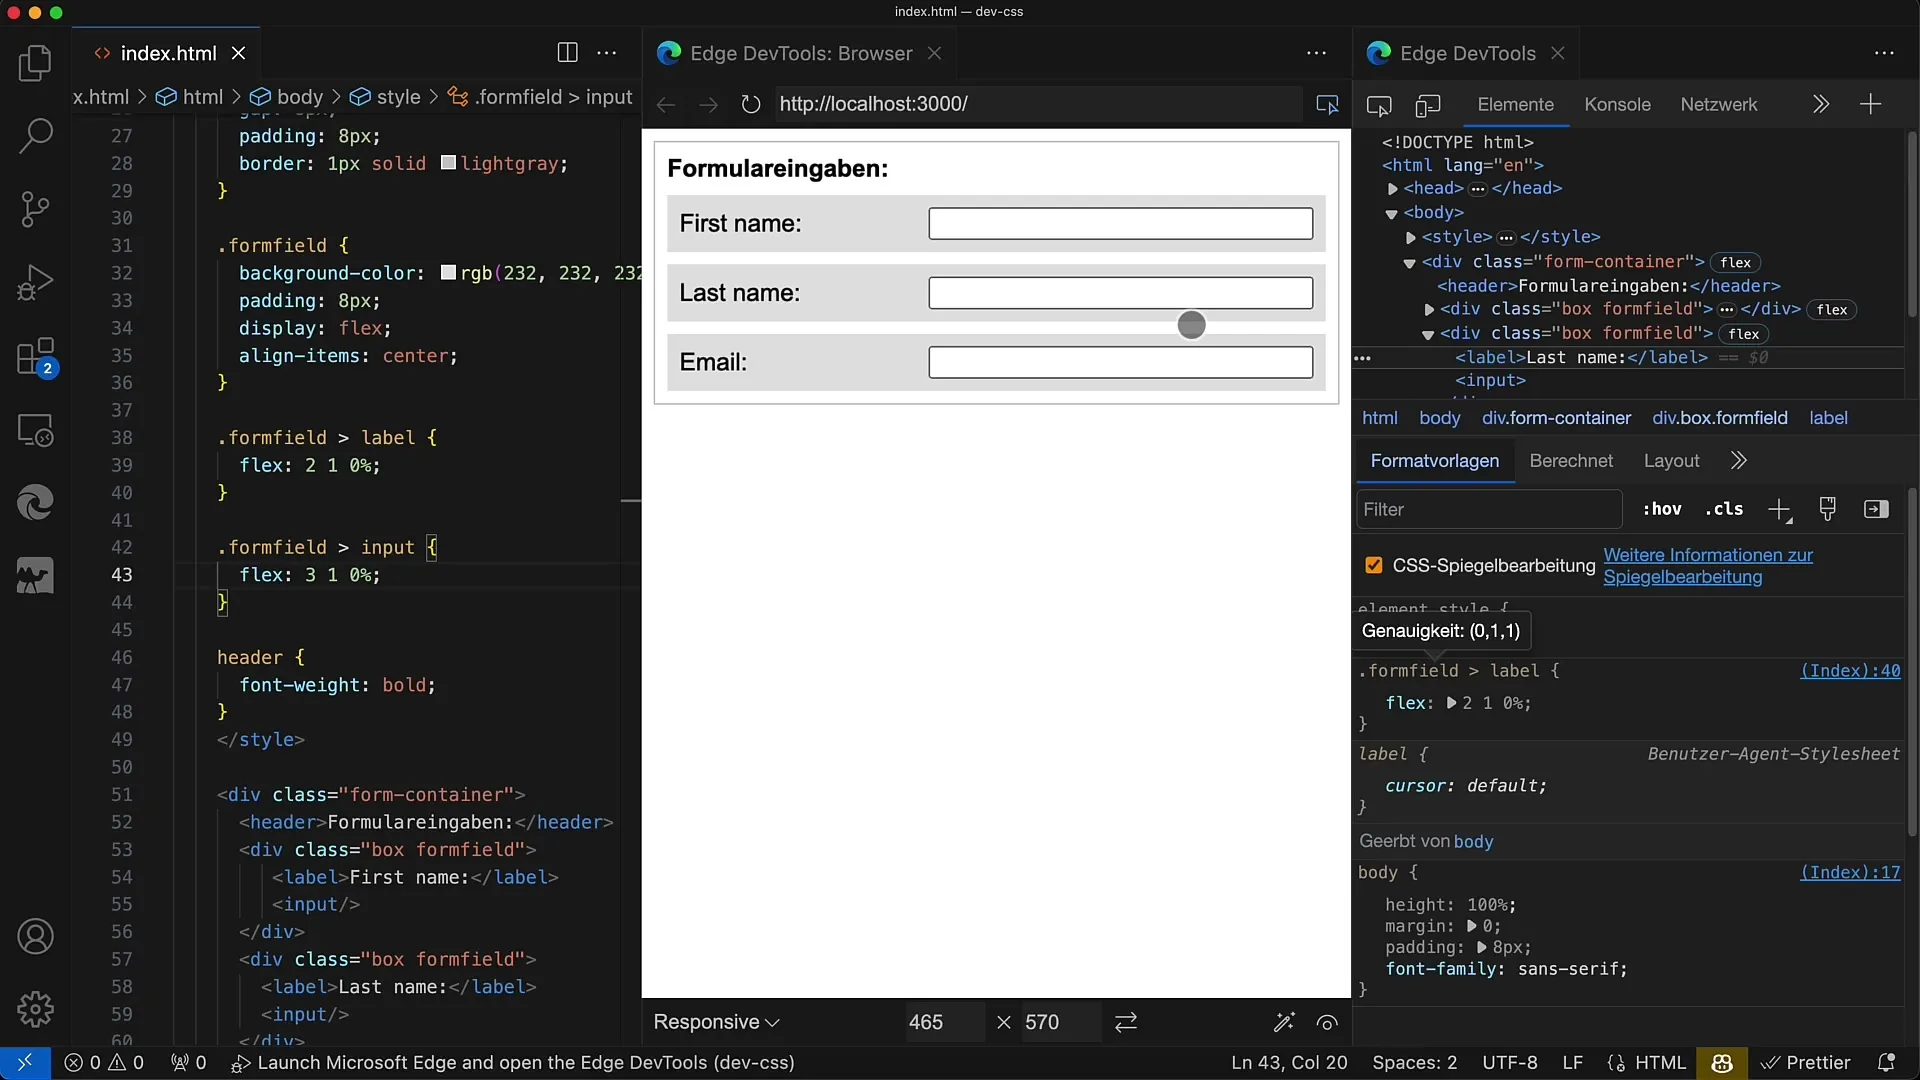The width and height of the screenshot is (1920, 1080).
Task: Toggle device emulation in DevTools
Action: click(x=1428, y=105)
